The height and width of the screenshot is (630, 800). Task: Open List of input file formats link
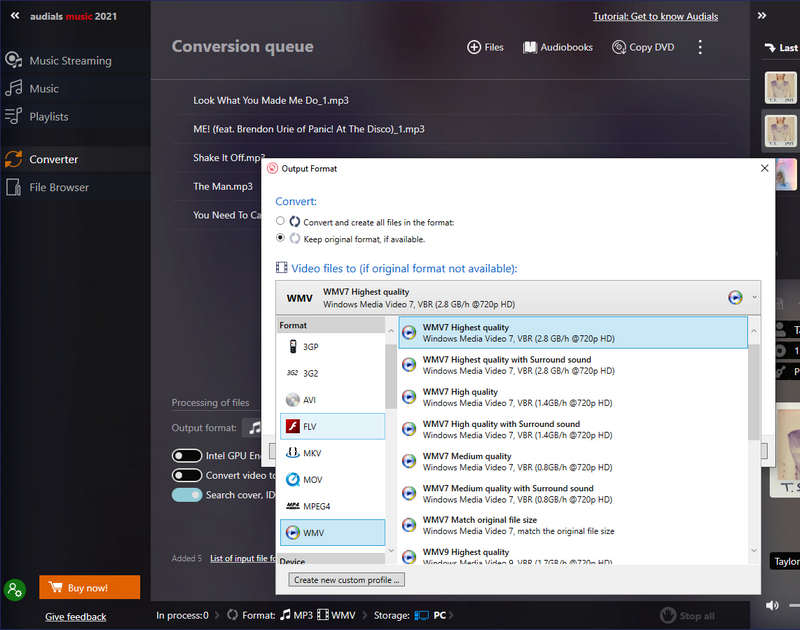(243, 558)
